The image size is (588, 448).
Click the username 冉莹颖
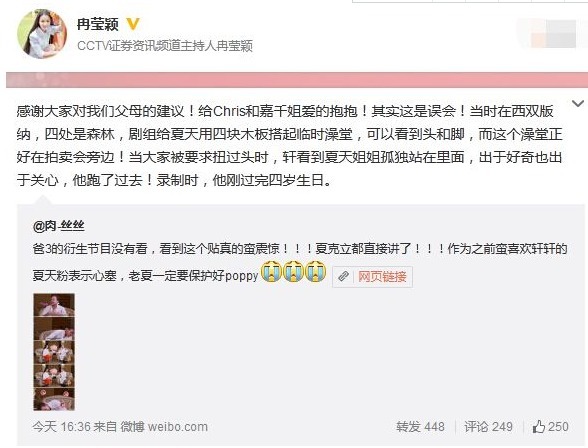click(98, 24)
